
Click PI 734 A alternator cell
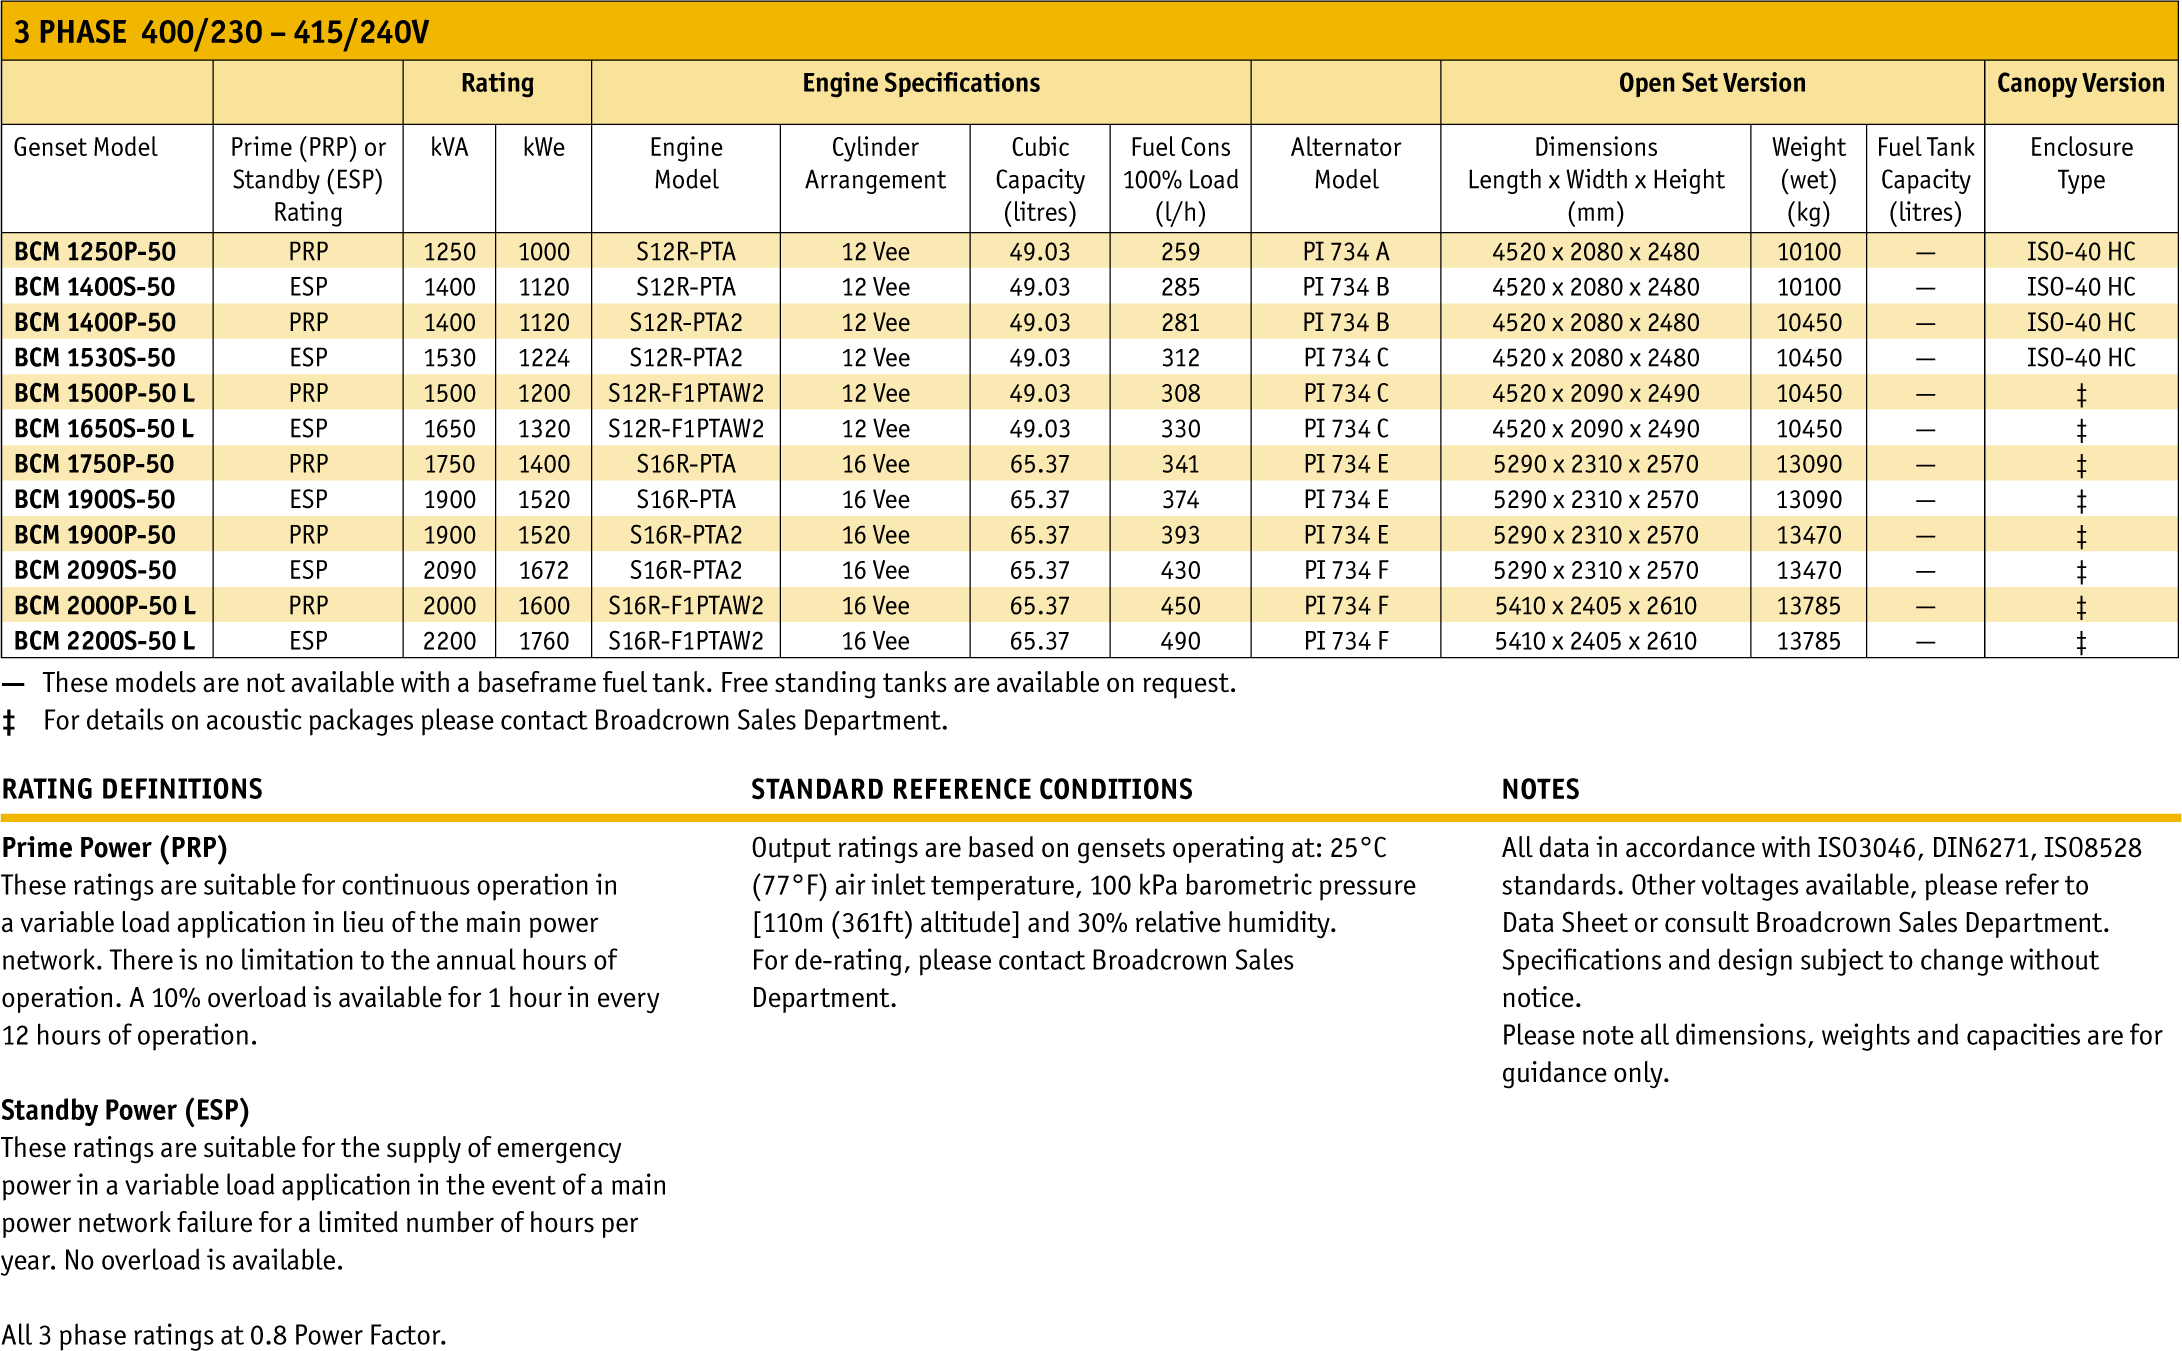click(x=1345, y=252)
